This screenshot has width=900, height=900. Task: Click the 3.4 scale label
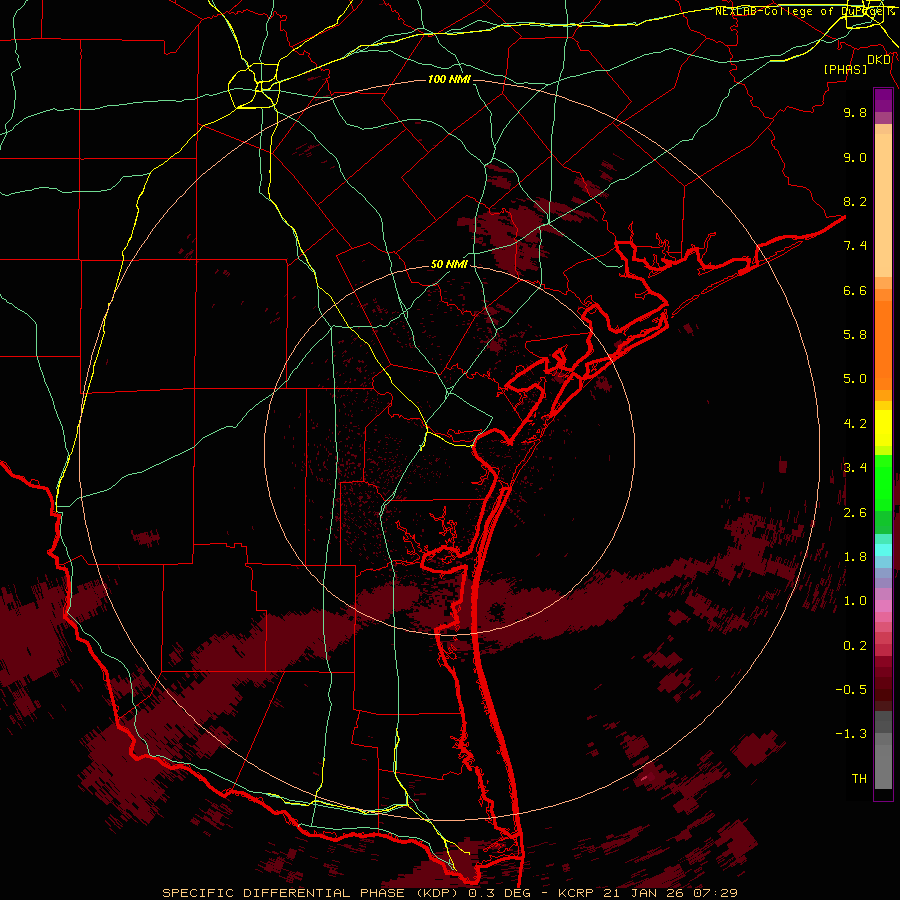point(855,468)
